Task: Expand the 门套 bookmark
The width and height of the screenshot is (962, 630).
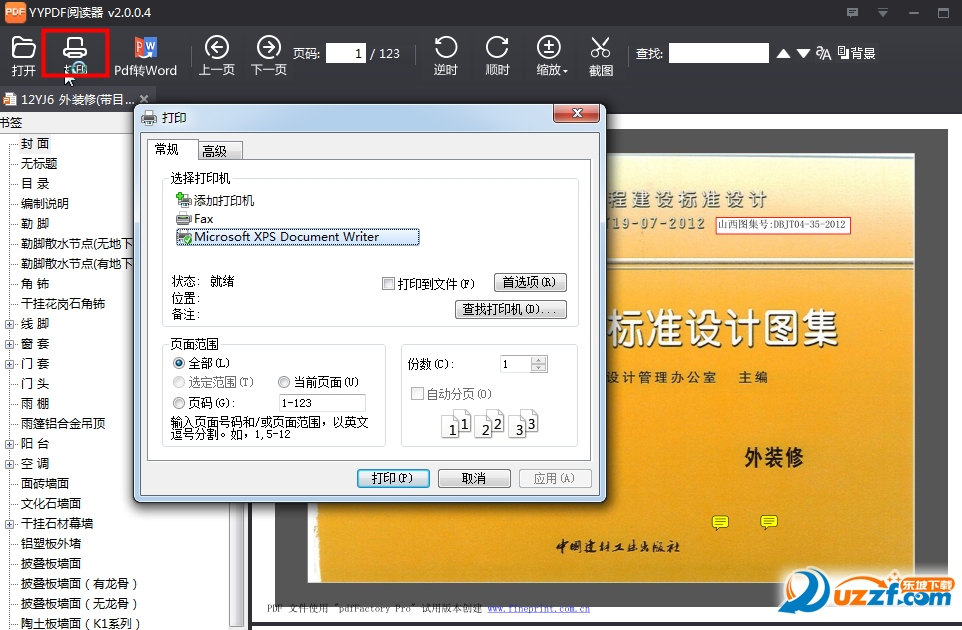Action: point(9,364)
